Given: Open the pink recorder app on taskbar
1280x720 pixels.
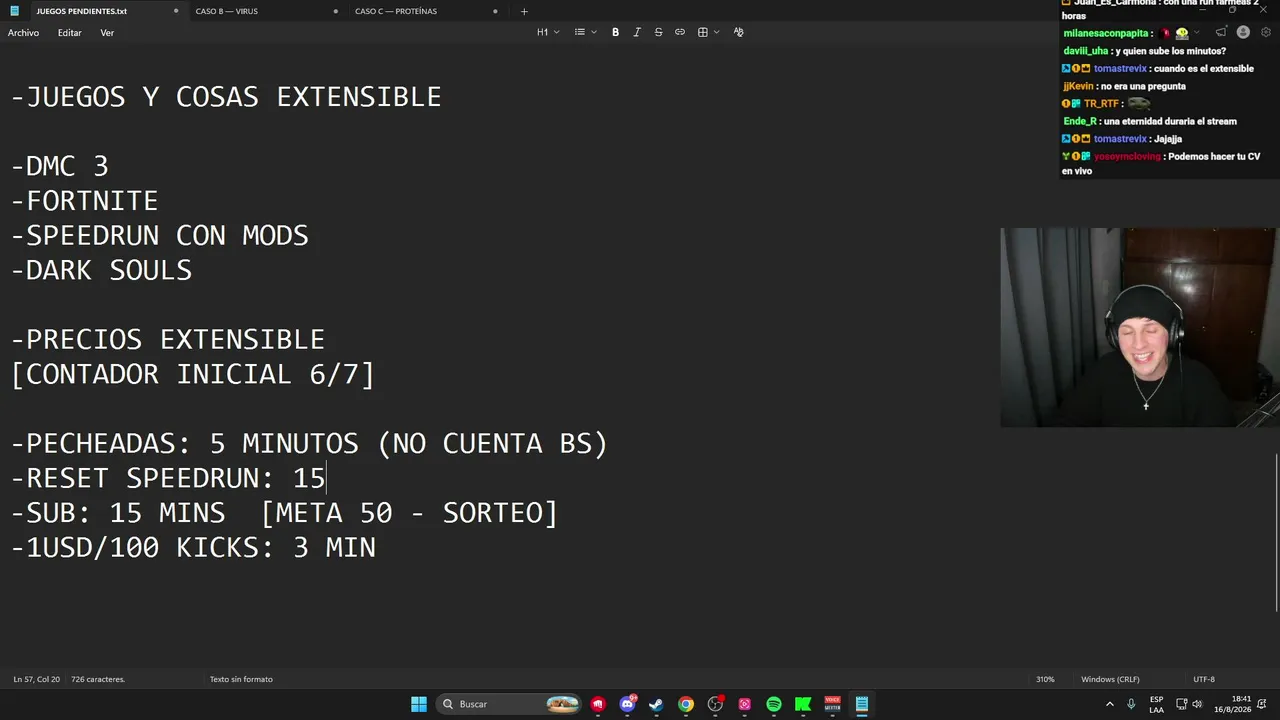Looking at the screenshot, I should 745,704.
